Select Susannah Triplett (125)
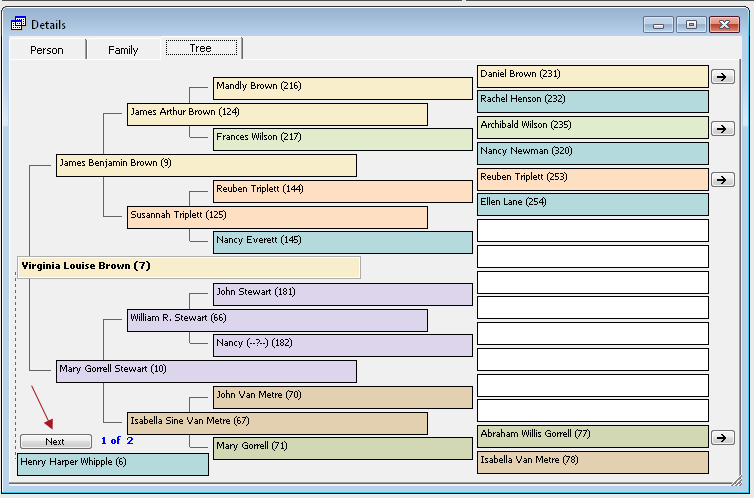The width and height of the screenshot is (754, 498). tap(277, 217)
